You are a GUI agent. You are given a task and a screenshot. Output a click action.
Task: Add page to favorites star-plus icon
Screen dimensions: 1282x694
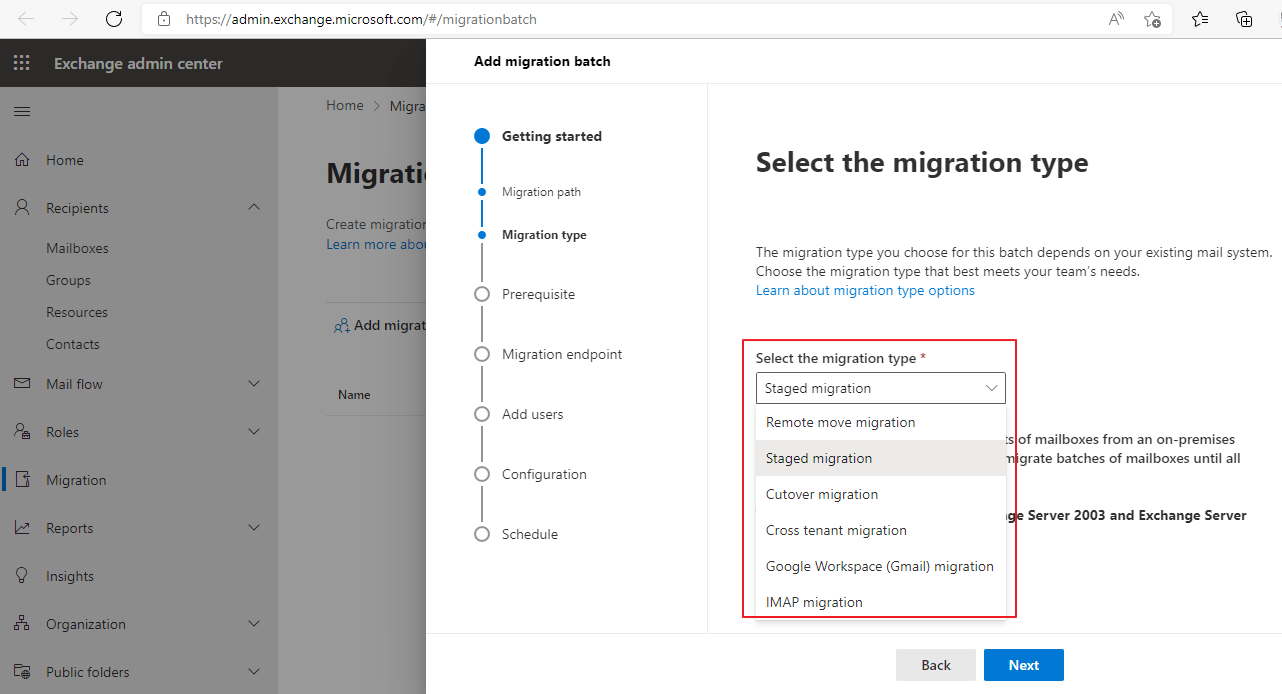[1152, 19]
